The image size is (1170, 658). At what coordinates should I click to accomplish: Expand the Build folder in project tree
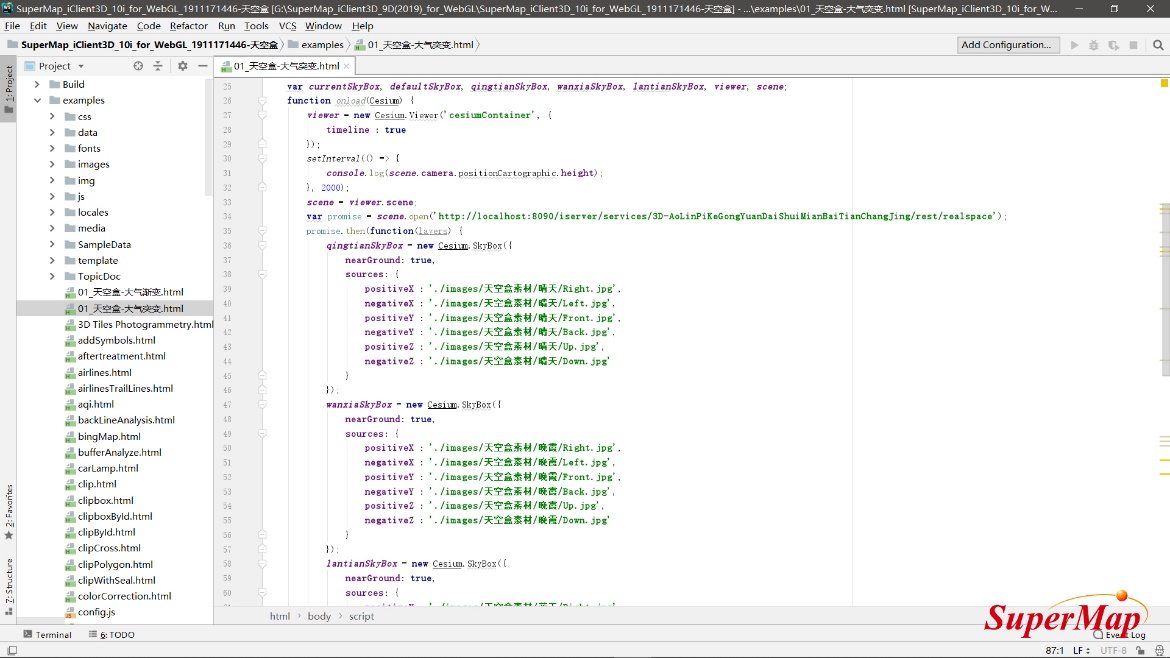pos(37,85)
